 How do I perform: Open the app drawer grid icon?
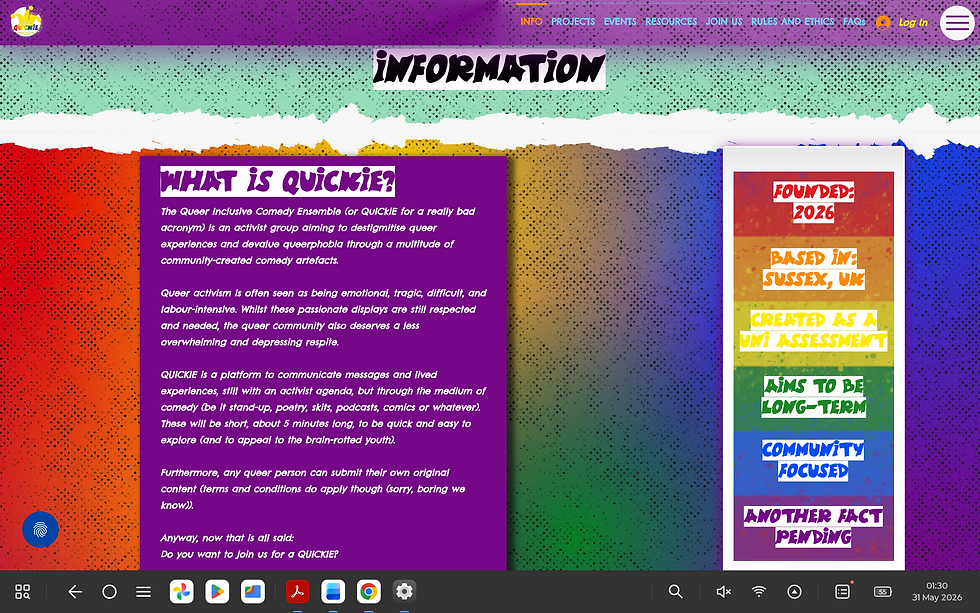(22, 592)
